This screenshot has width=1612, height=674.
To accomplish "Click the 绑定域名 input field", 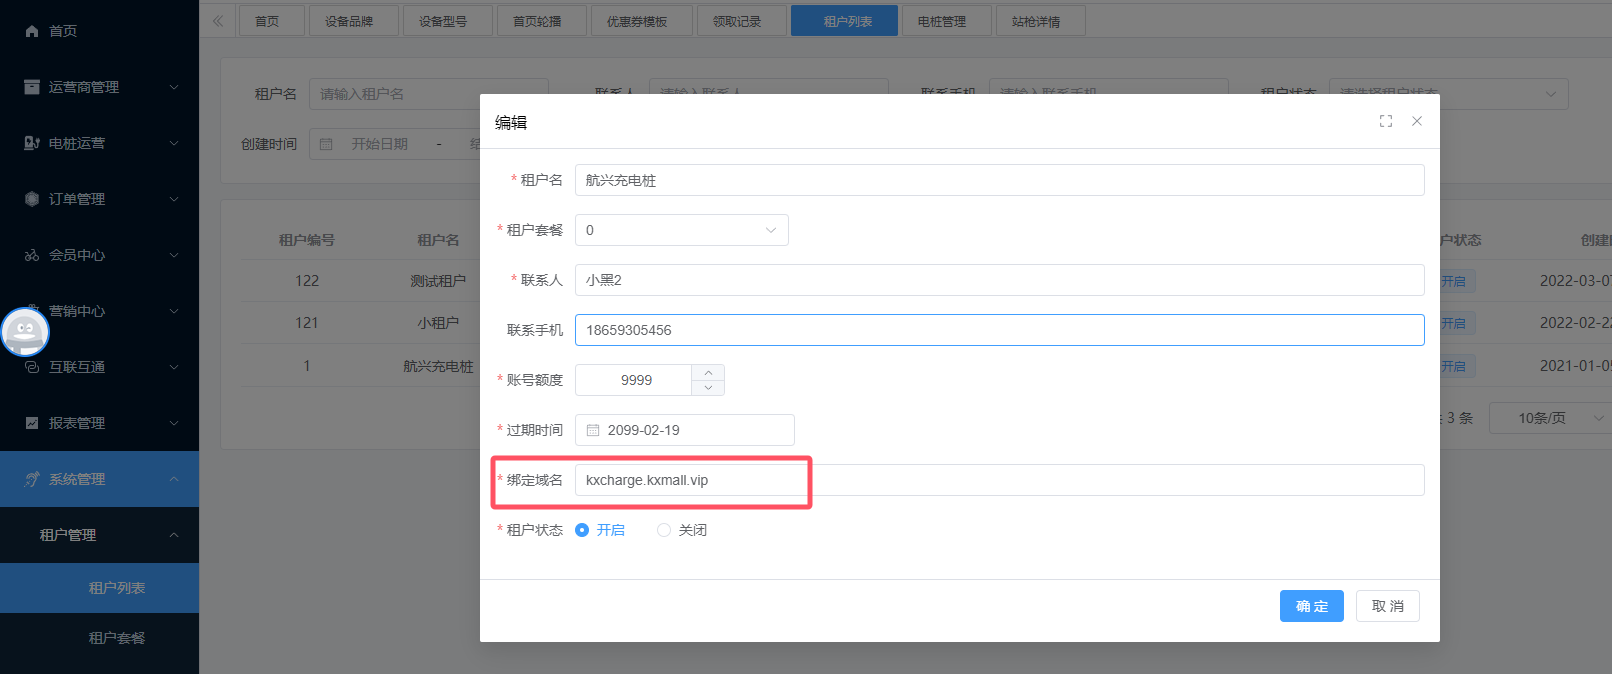I will pyautogui.click(x=999, y=480).
